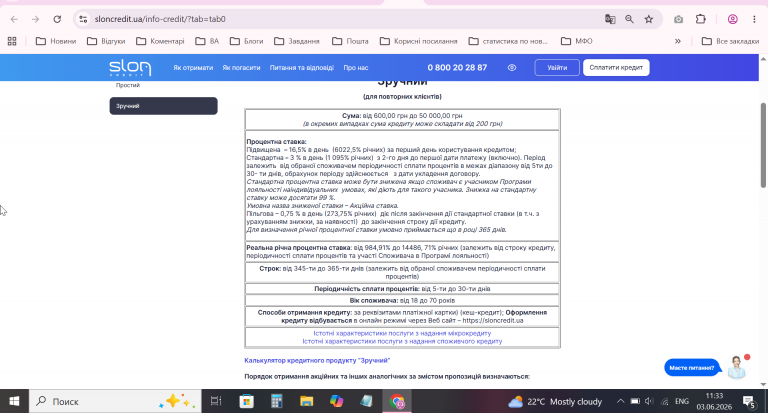Image resolution: width=768 pixels, height=413 pixels.
Task: Open Chrome three-dot menu
Action: [754, 19]
